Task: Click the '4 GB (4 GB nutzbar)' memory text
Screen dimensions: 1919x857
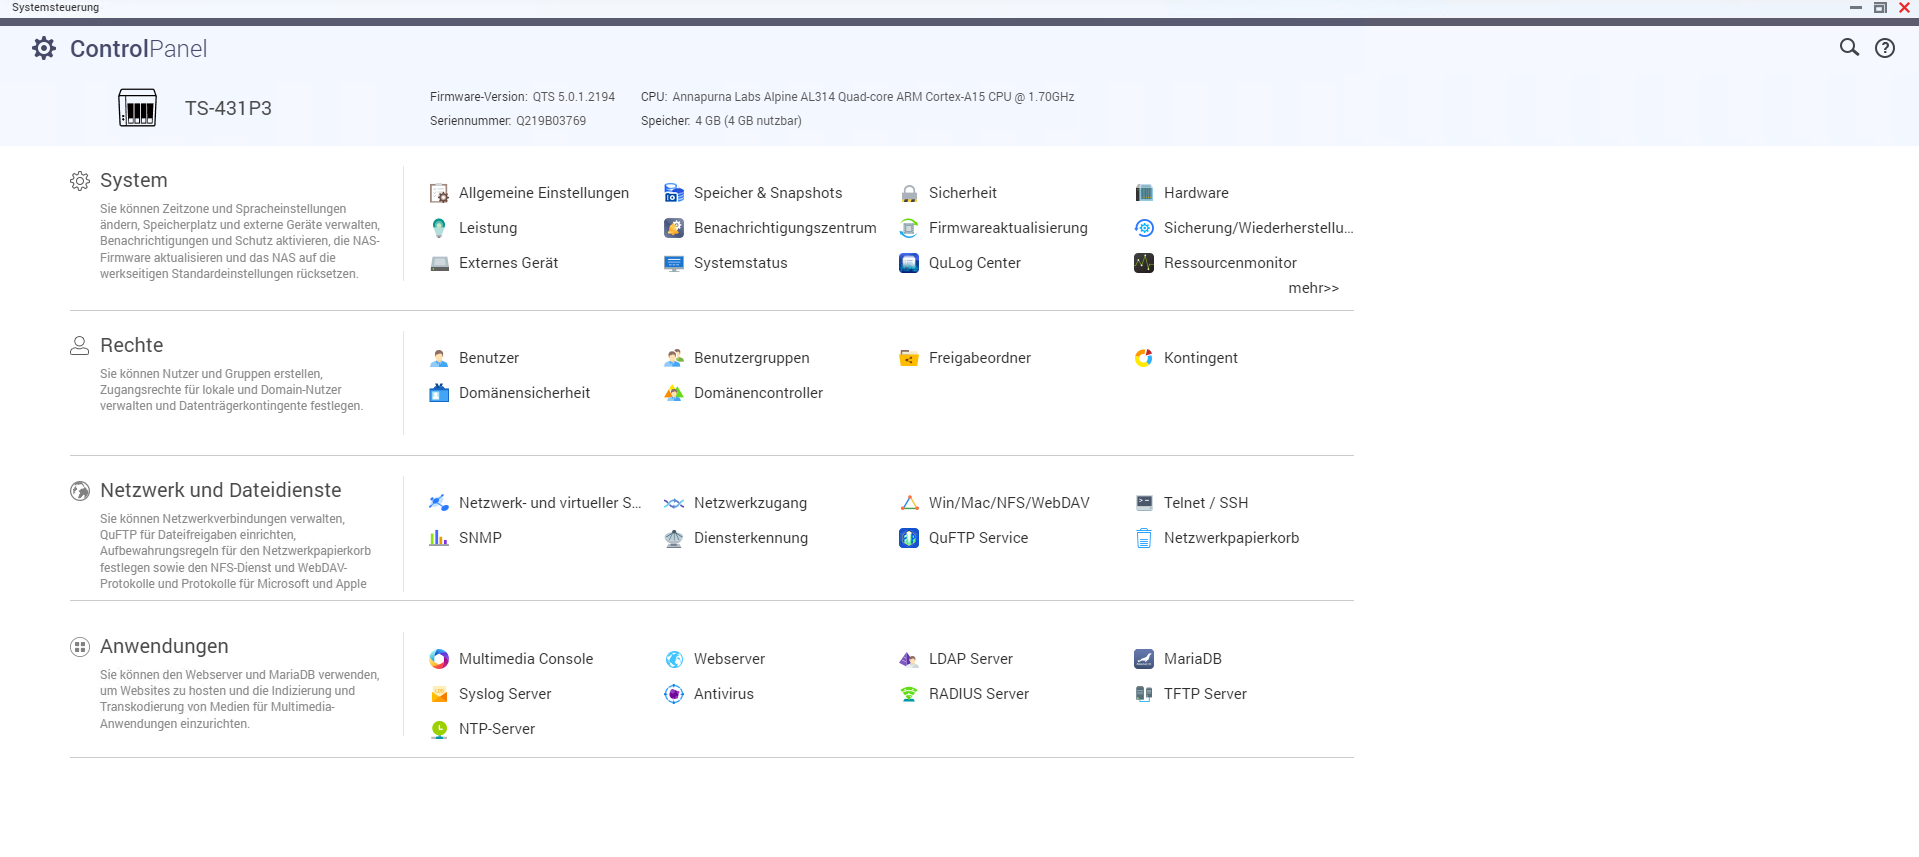Action: [x=748, y=121]
